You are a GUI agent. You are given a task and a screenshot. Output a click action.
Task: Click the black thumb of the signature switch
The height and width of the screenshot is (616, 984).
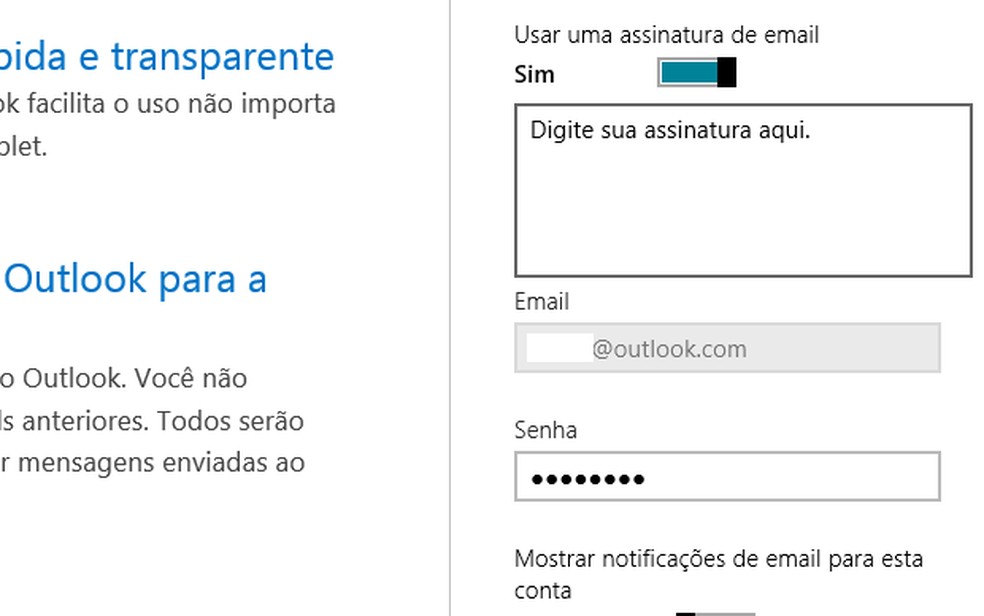(x=727, y=73)
